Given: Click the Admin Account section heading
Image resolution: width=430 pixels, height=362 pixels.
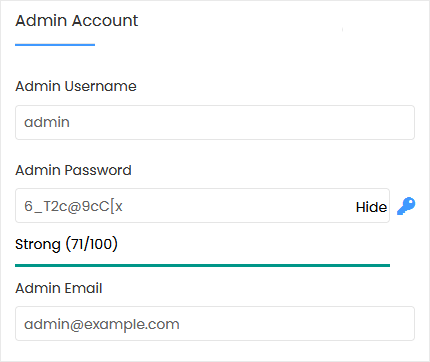Looking at the screenshot, I should (x=77, y=21).
